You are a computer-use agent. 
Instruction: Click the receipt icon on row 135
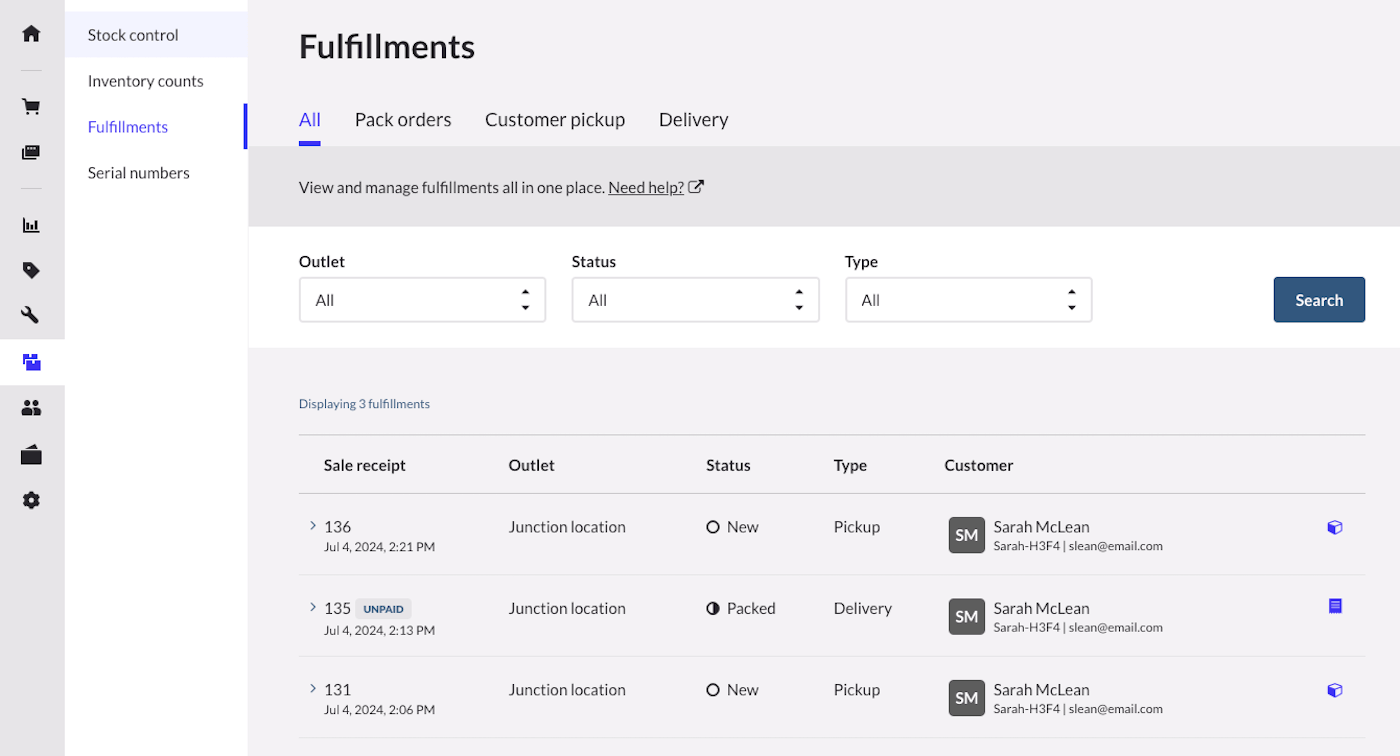tap(1335, 606)
